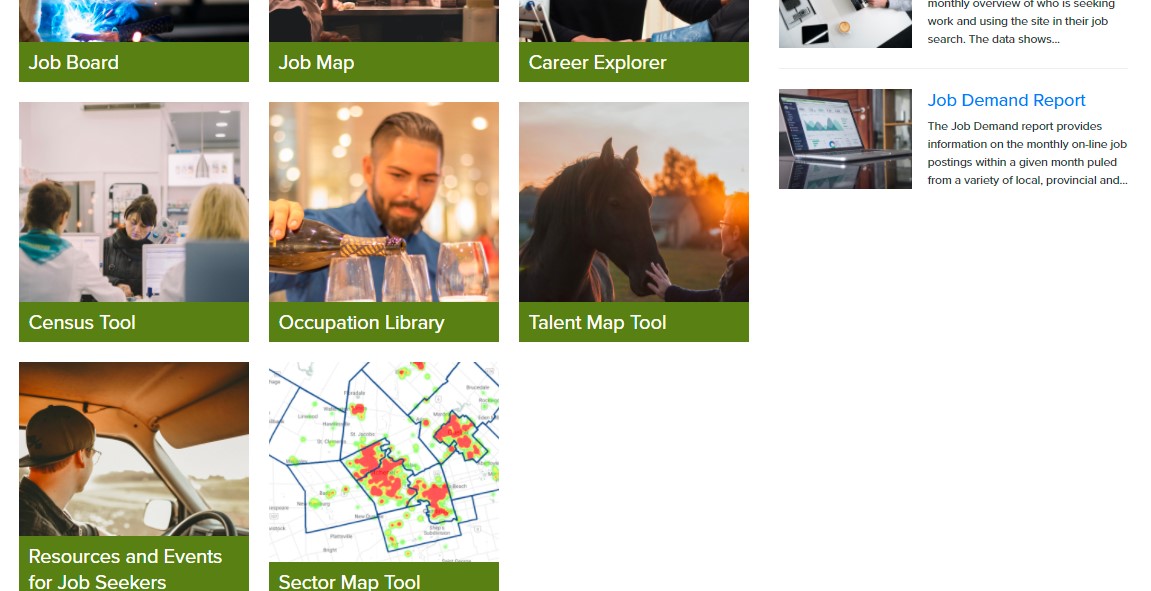Open the Sector Map Tool label
The width and height of the screenshot is (1151, 591).
[x=384, y=577]
